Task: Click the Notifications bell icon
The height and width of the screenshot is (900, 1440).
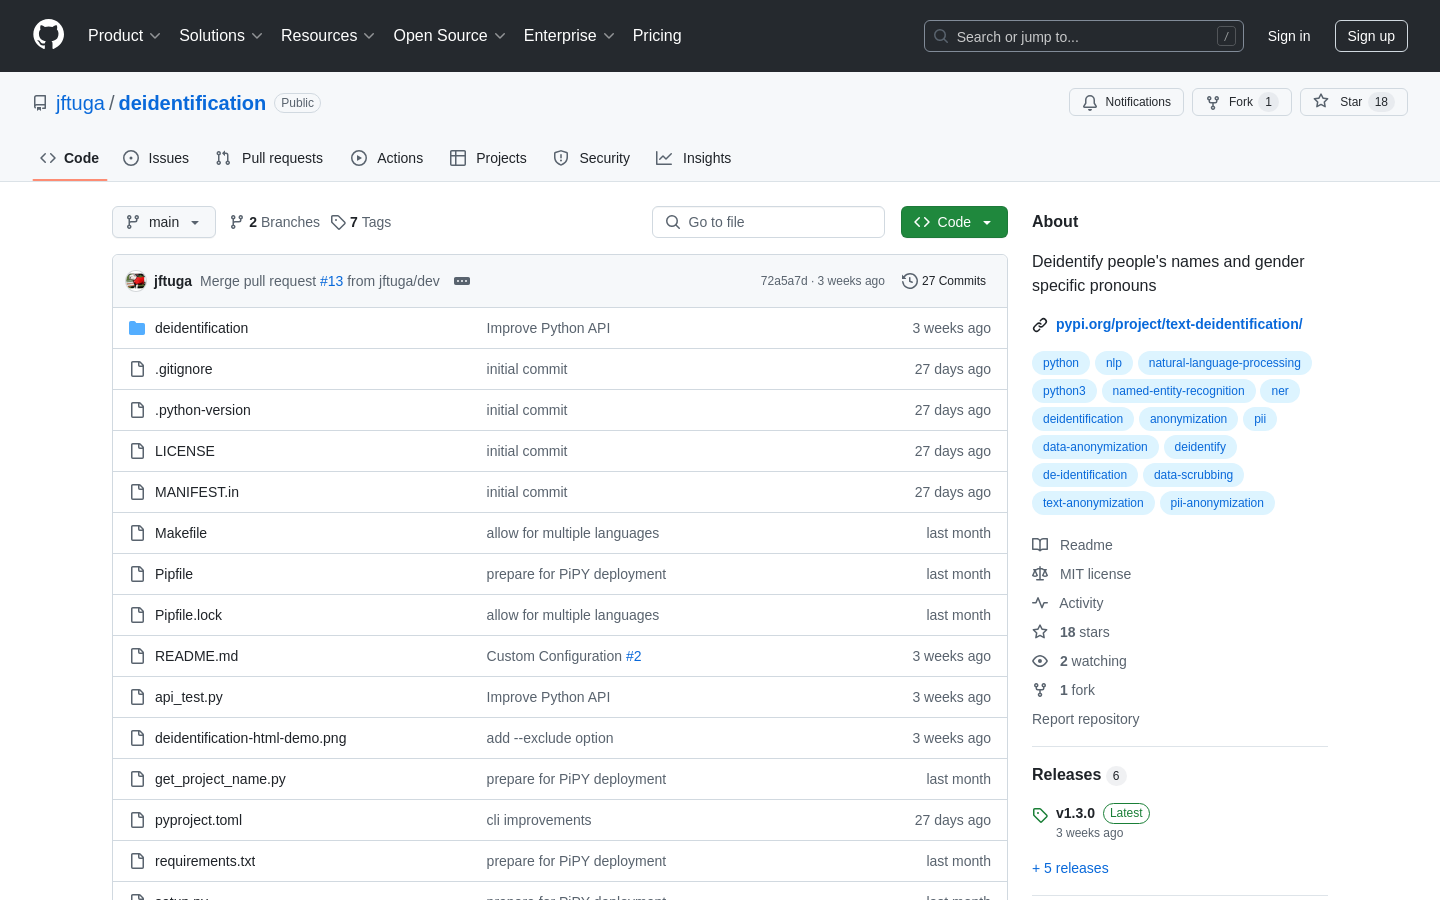Action: pyautogui.click(x=1090, y=102)
